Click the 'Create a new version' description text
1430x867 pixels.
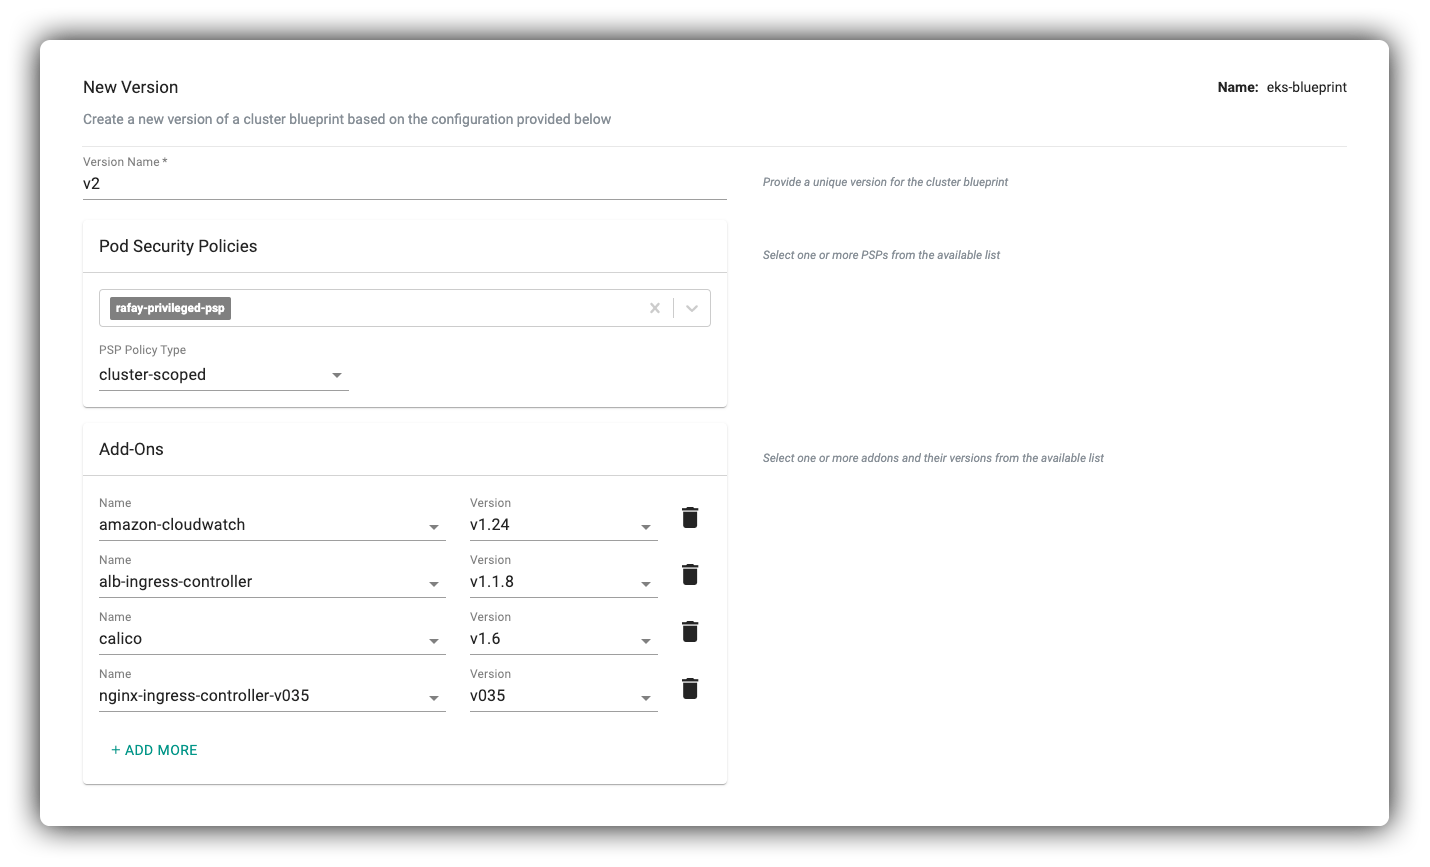[x=347, y=119]
